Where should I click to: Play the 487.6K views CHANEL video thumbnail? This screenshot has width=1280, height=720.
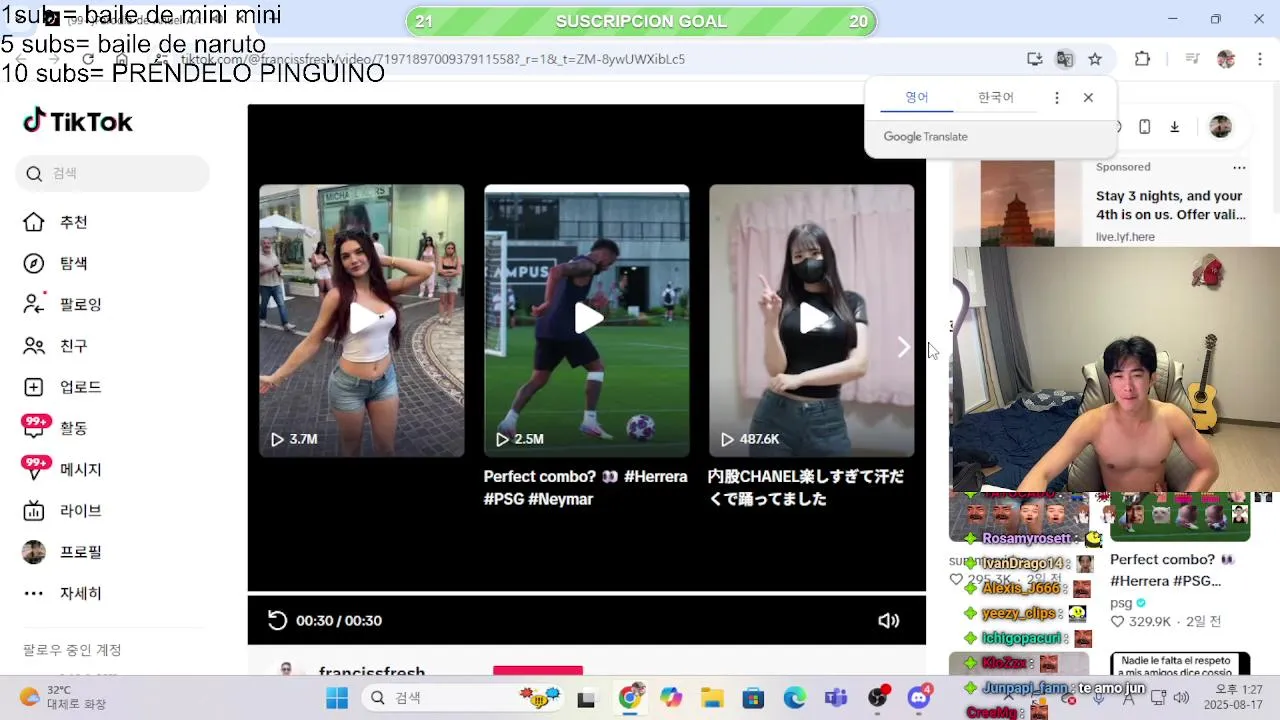tap(812, 320)
